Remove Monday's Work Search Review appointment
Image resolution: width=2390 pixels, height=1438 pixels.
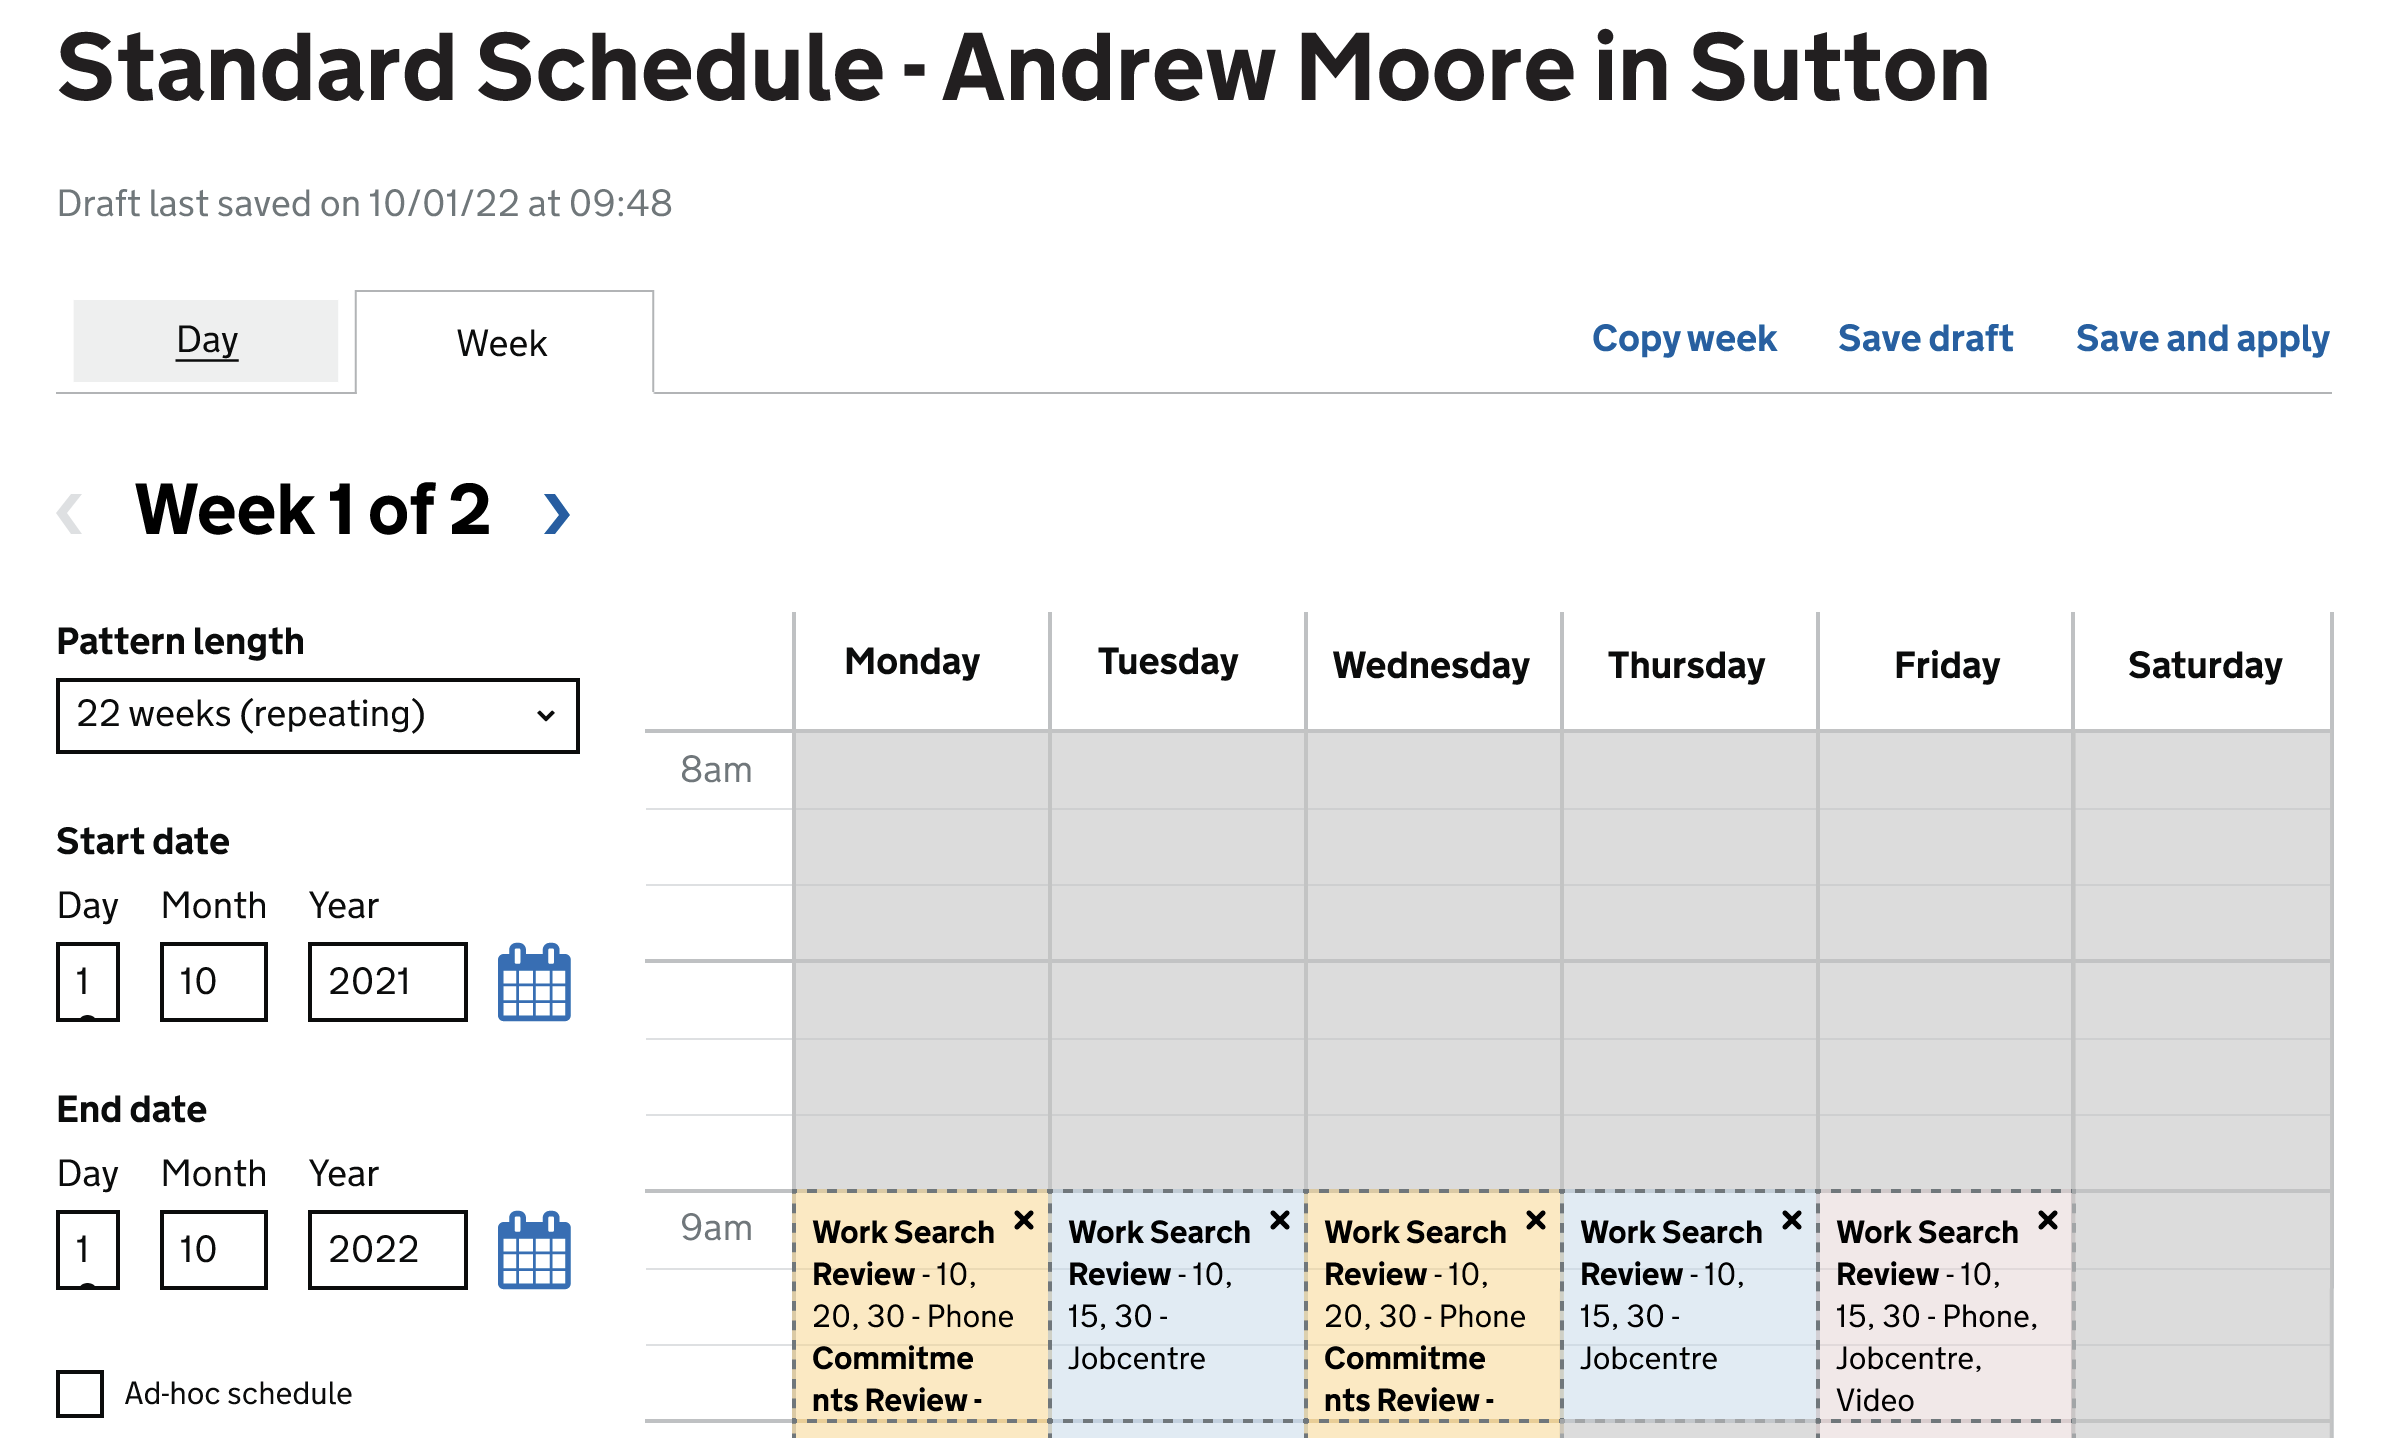tap(1023, 1220)
